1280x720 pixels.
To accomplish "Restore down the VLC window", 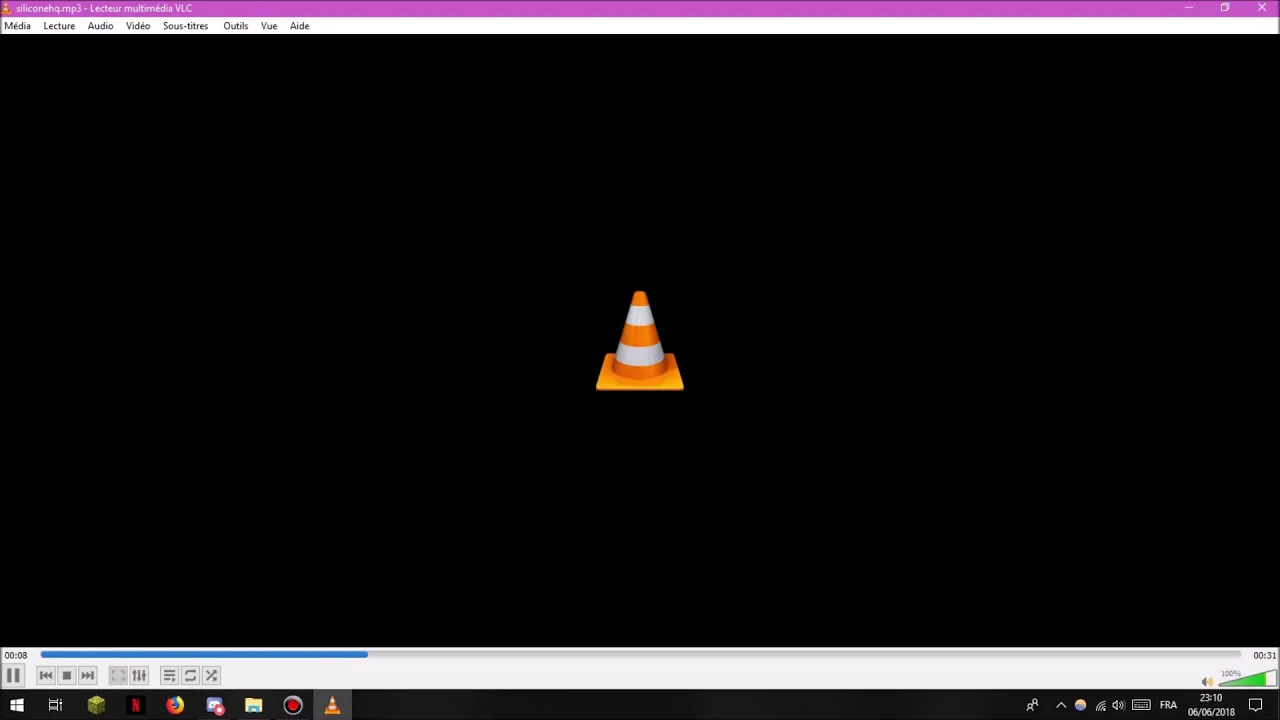I will [x=1225, y=8].
